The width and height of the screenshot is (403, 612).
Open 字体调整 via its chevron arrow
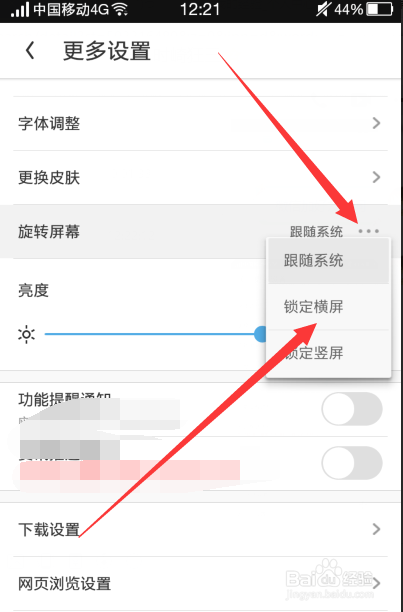(376, 123)
